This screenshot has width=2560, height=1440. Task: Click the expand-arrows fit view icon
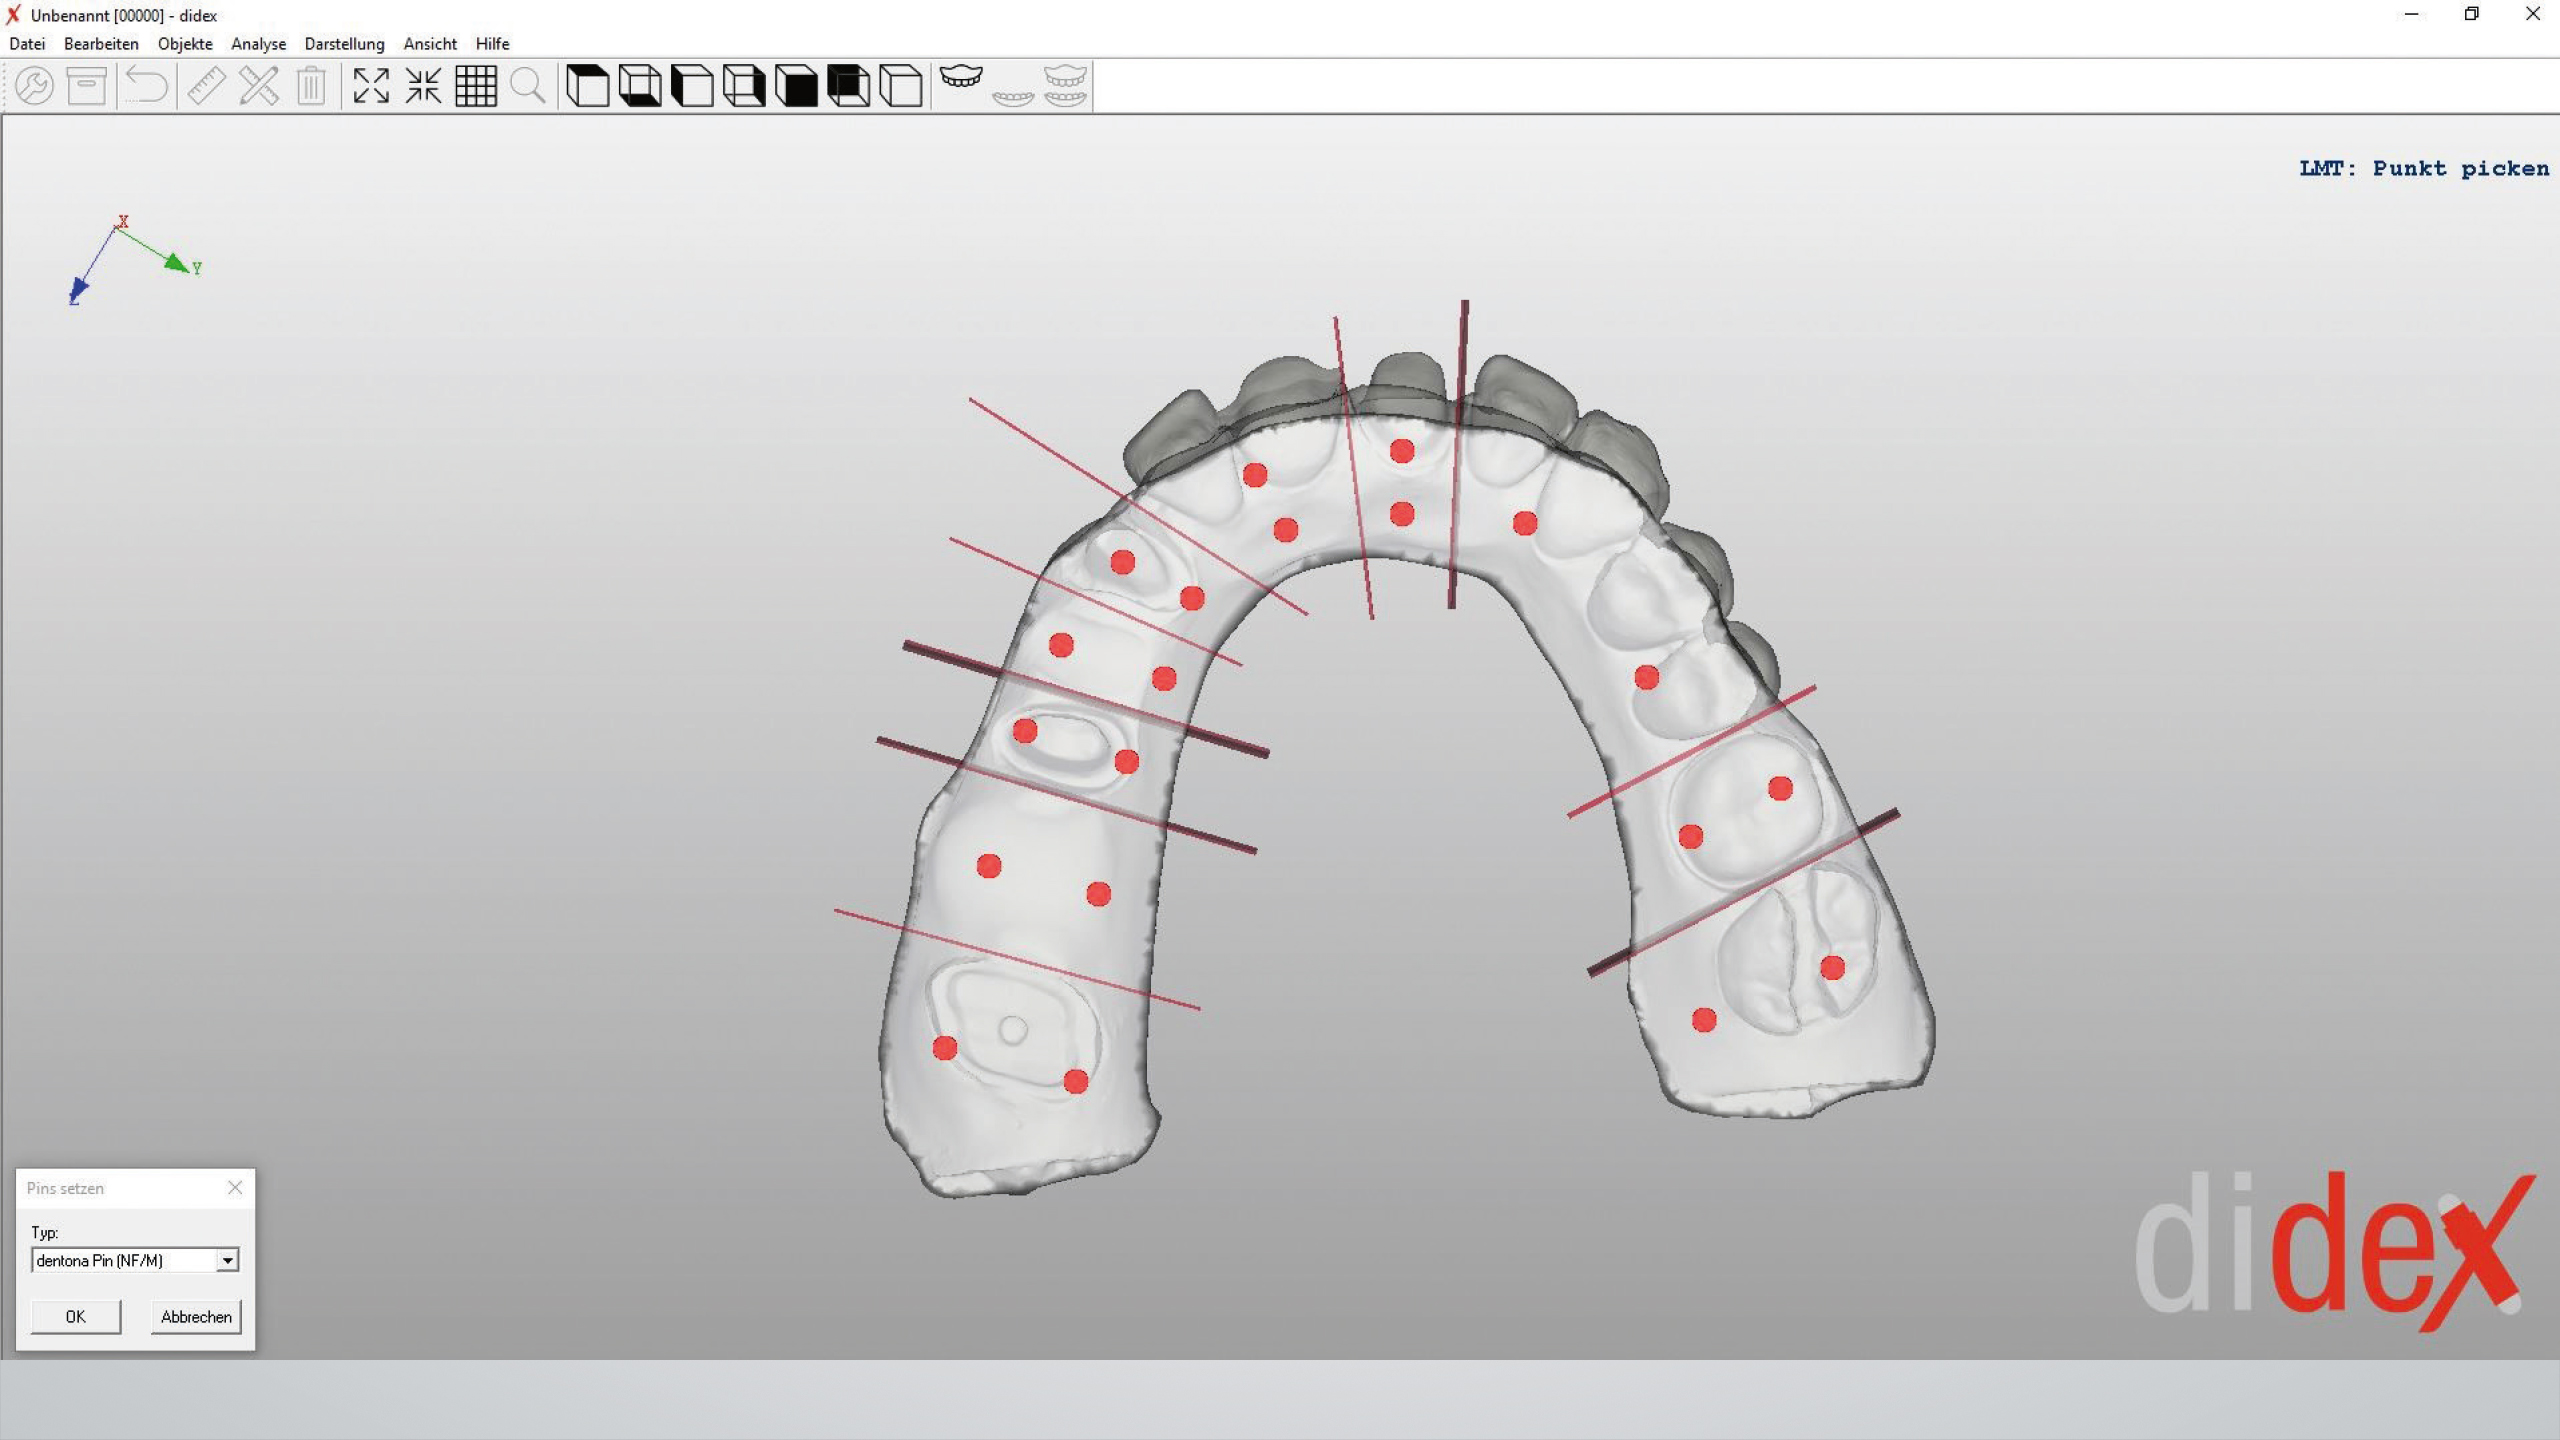click(371, 86)
